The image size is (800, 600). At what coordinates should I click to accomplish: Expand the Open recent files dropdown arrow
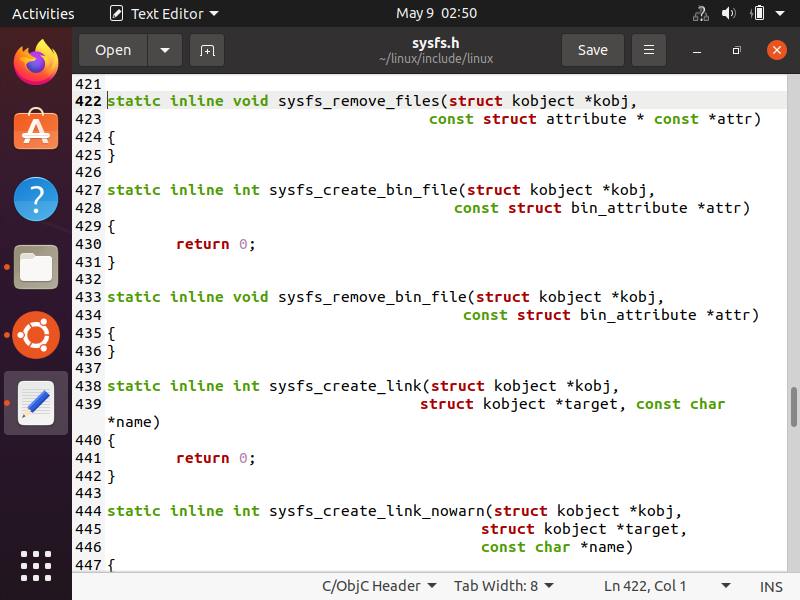click(x=165, y=50)
